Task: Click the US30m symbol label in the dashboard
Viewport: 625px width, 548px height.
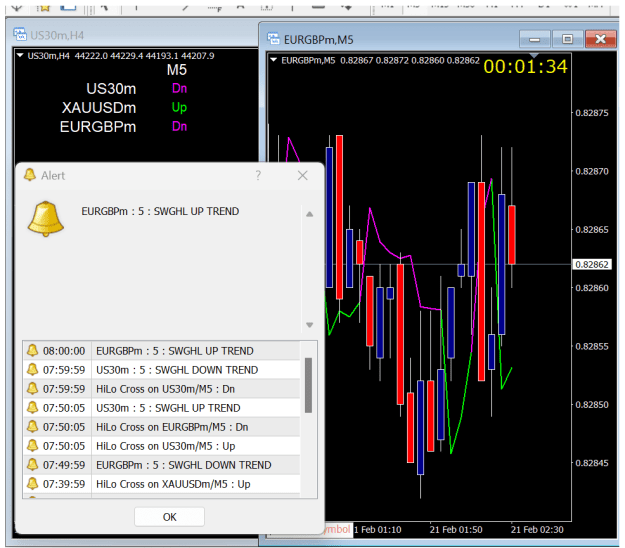Action: coord(111,88)
